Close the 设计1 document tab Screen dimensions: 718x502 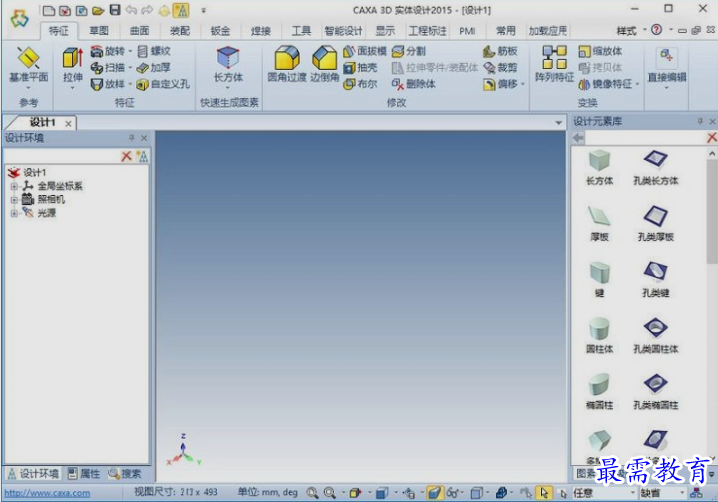pos(68,124)
